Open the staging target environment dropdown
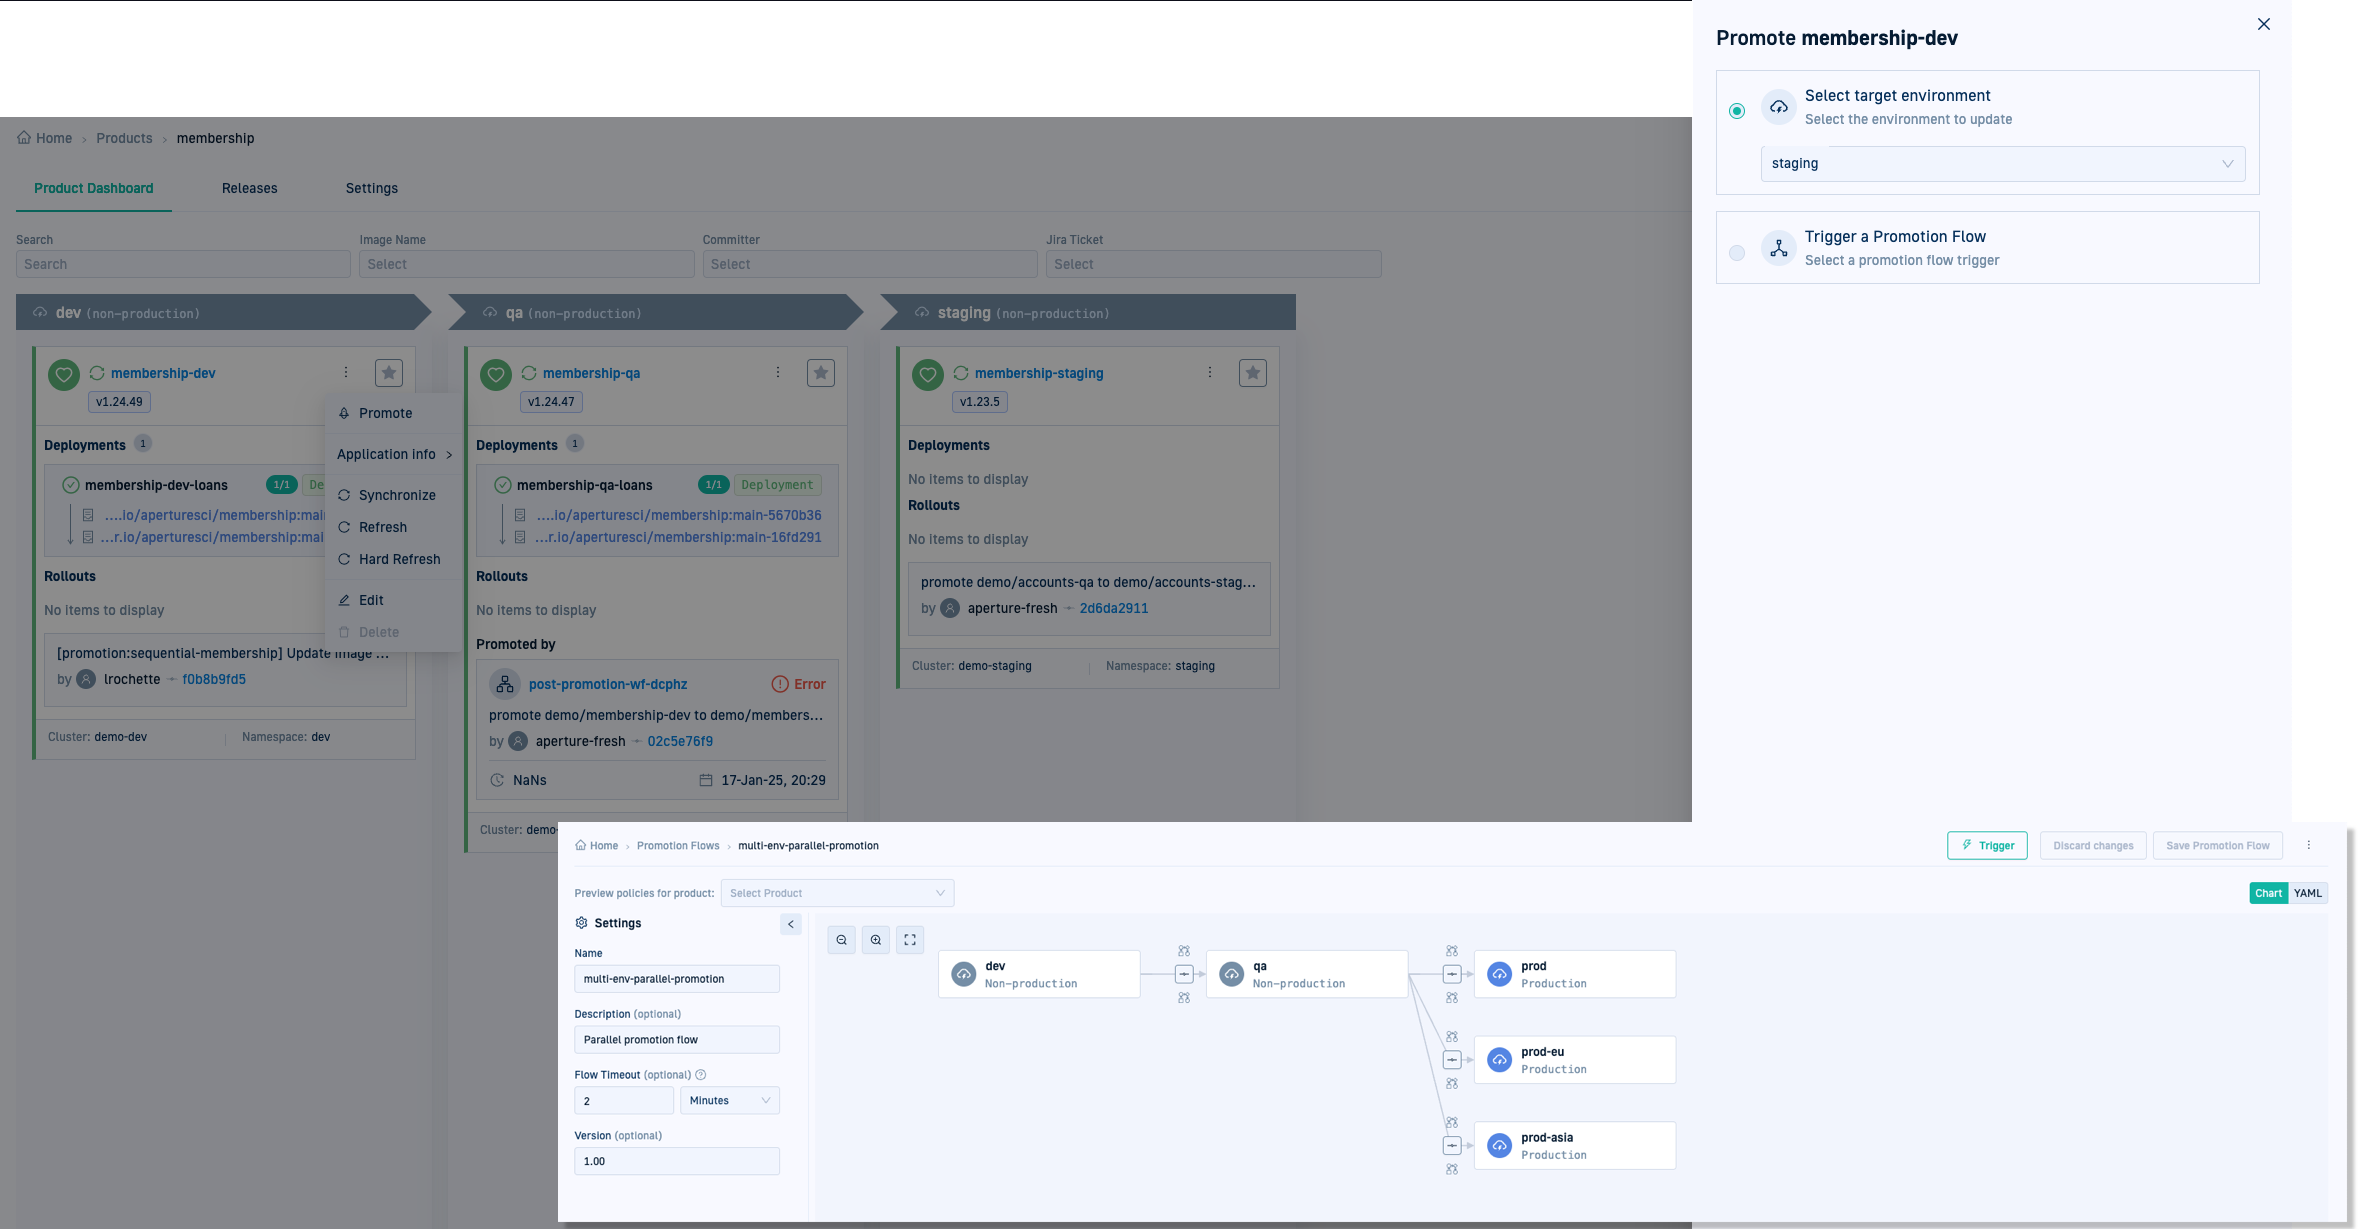 point(2002,164)
